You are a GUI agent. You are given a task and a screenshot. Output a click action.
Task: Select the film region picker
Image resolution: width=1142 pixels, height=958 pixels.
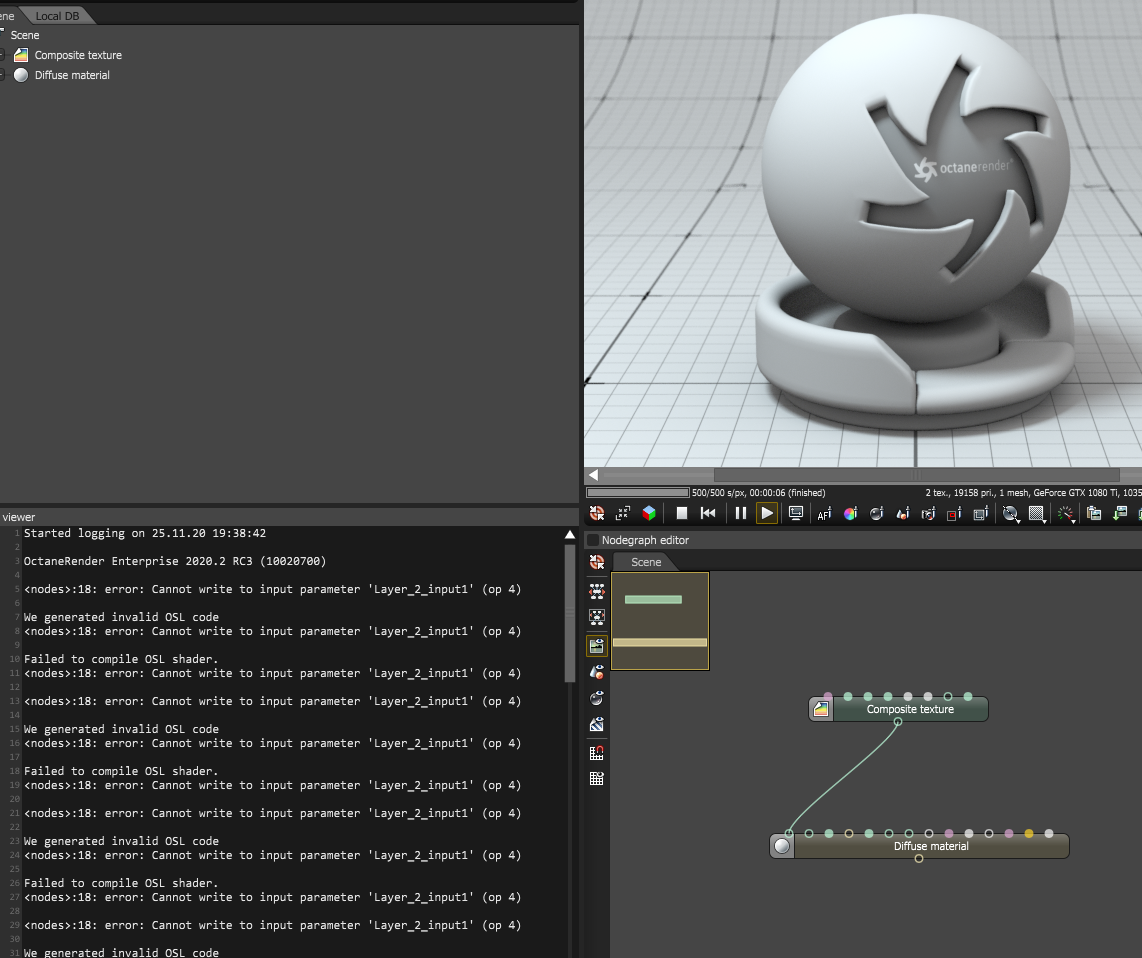(x=980, y=514)
